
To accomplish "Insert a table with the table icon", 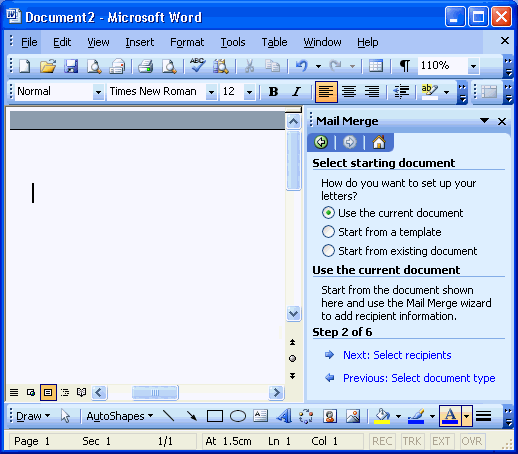I will click(x=376, y=66).
